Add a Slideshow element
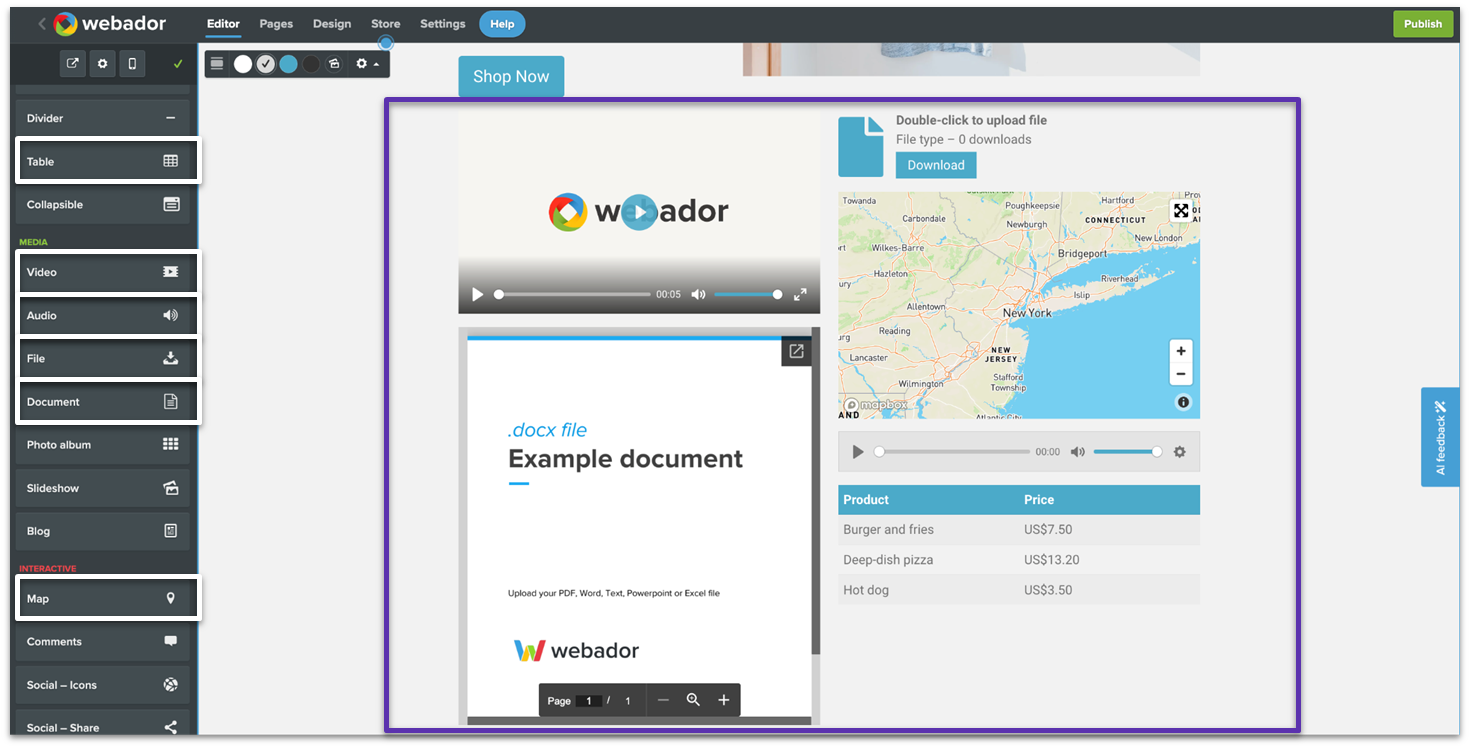 (x=102, y=488)
